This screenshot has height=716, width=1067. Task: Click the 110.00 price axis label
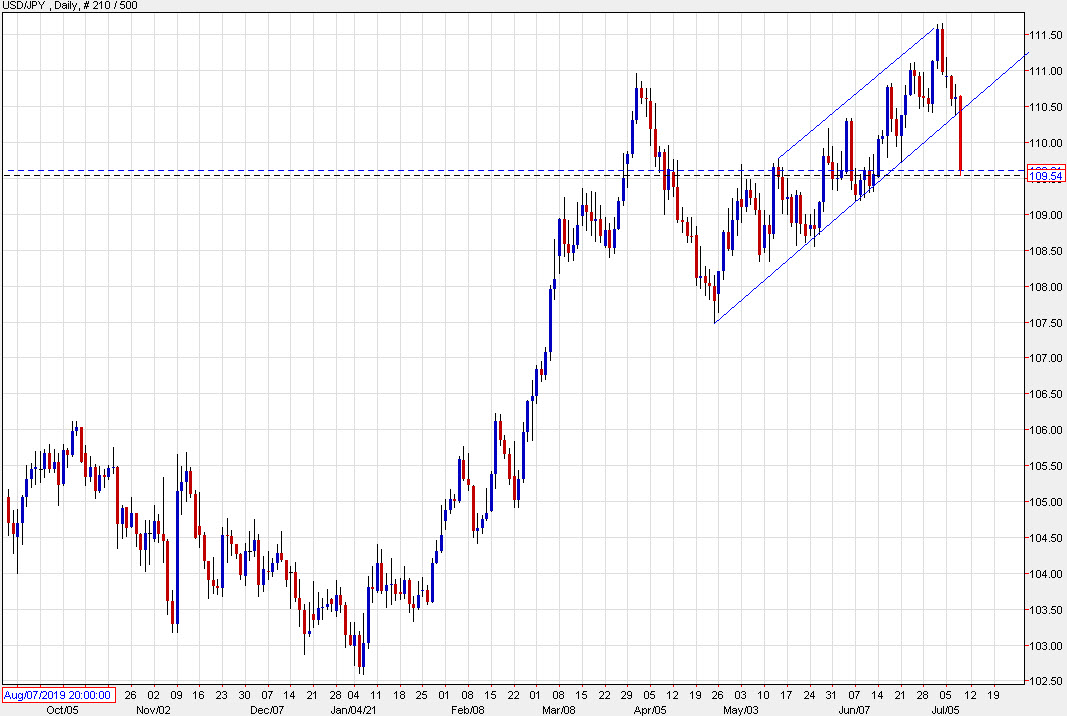[1046, 143]
